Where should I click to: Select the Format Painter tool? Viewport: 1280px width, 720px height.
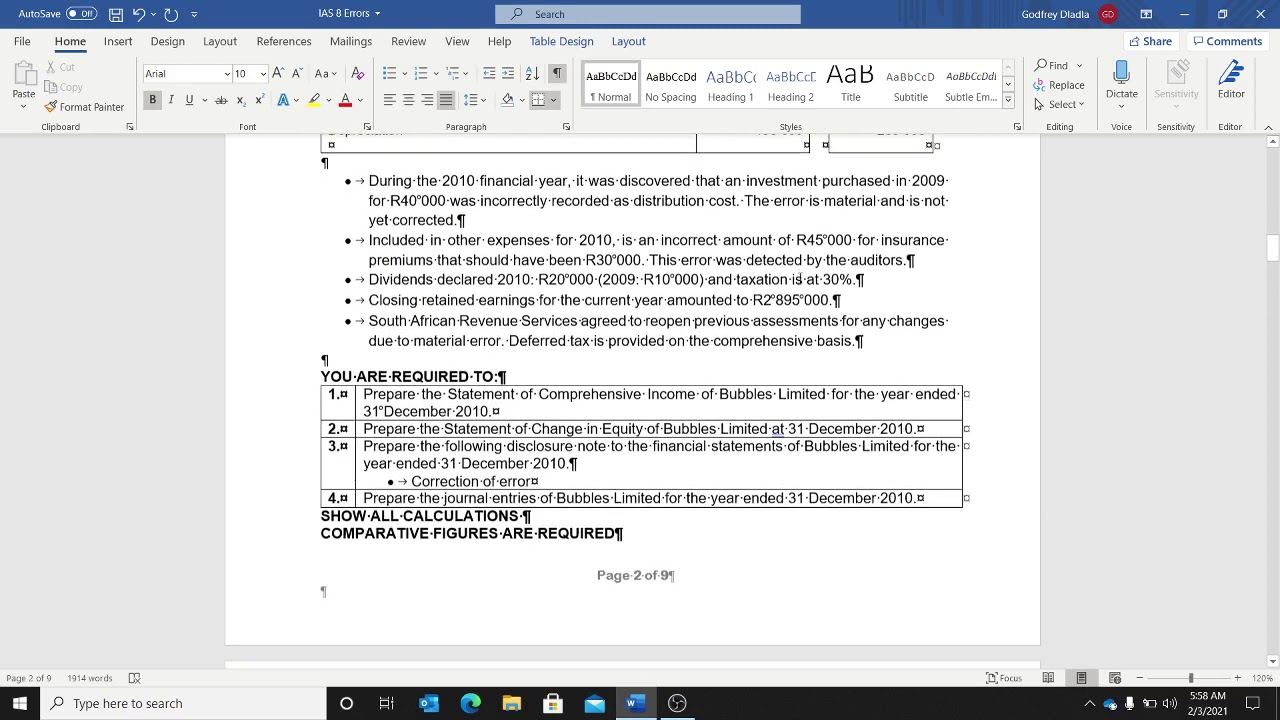(84, 107)
